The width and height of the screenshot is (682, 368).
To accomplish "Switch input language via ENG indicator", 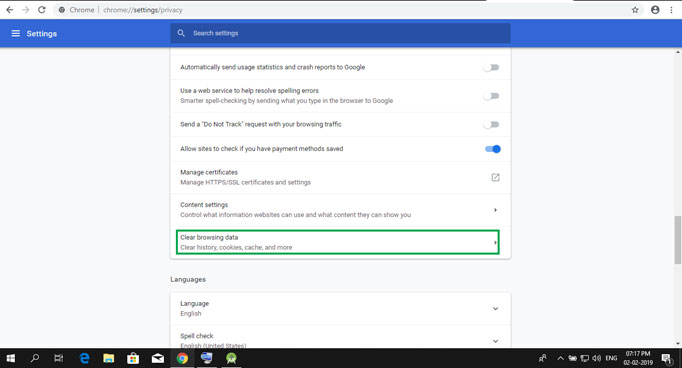I will (612, 358).
